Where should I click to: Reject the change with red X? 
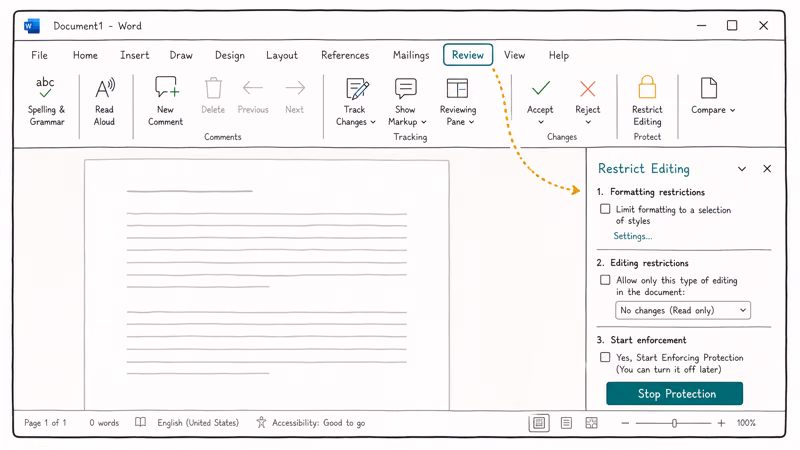[x=588, y=89]
